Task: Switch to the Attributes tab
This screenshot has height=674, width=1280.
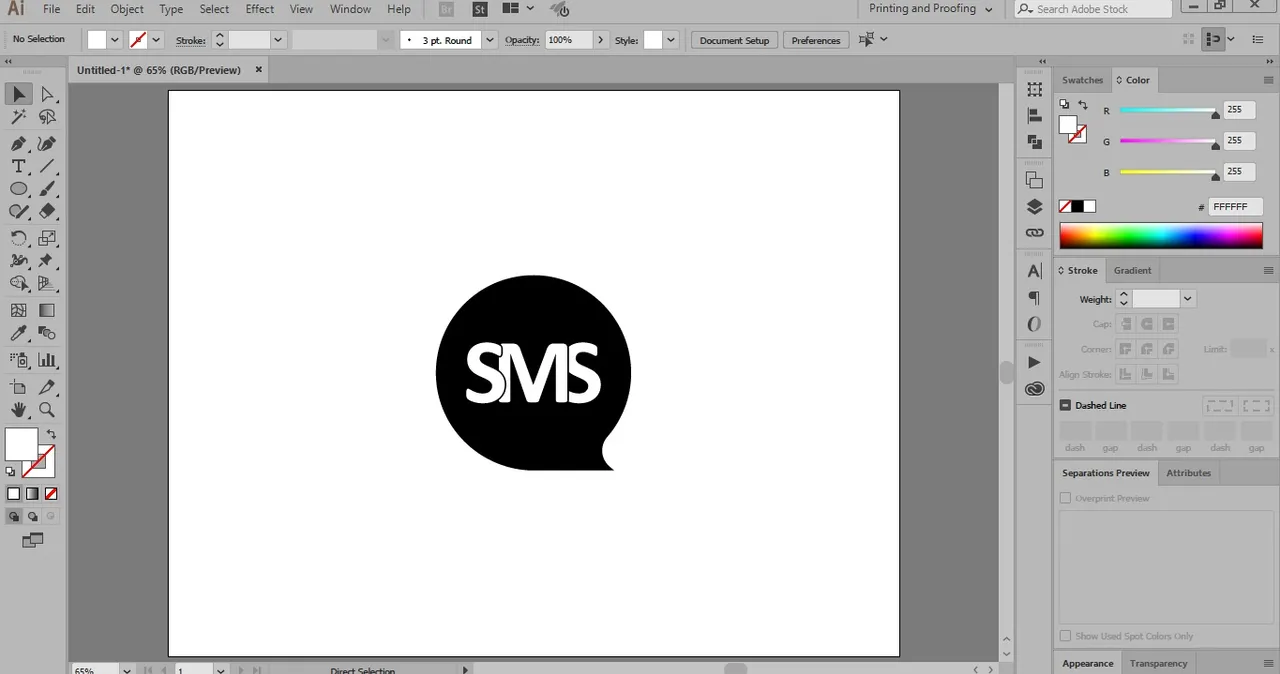Action: pos(1188,473)
